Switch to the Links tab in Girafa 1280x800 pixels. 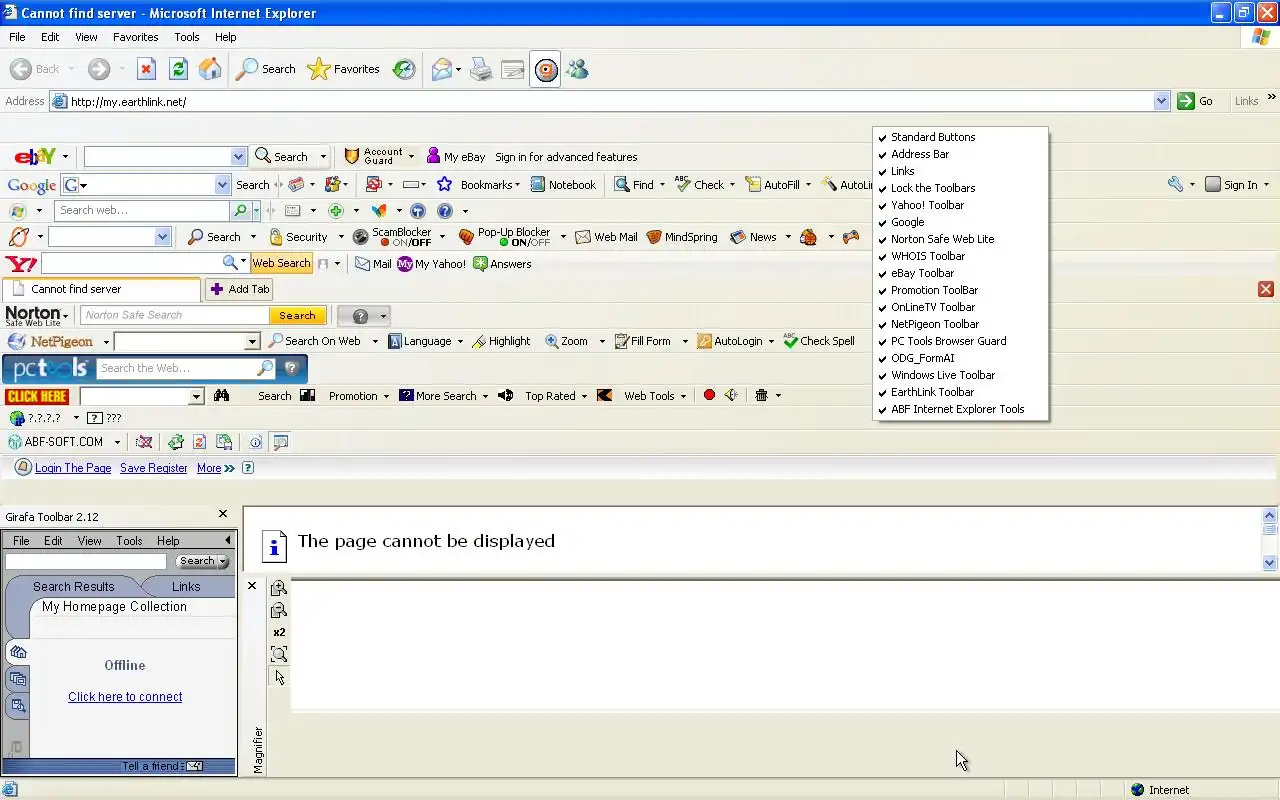(186, 587)
